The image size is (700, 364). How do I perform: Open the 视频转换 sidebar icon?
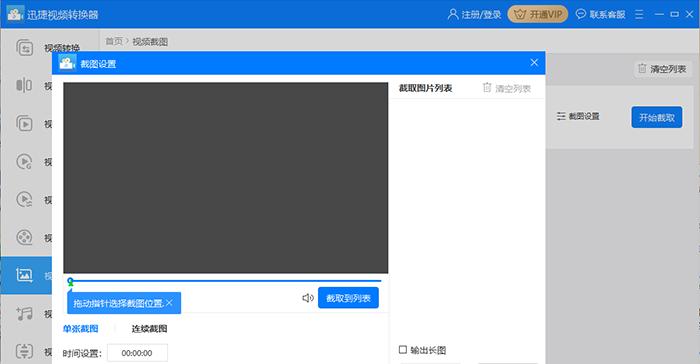25,47
